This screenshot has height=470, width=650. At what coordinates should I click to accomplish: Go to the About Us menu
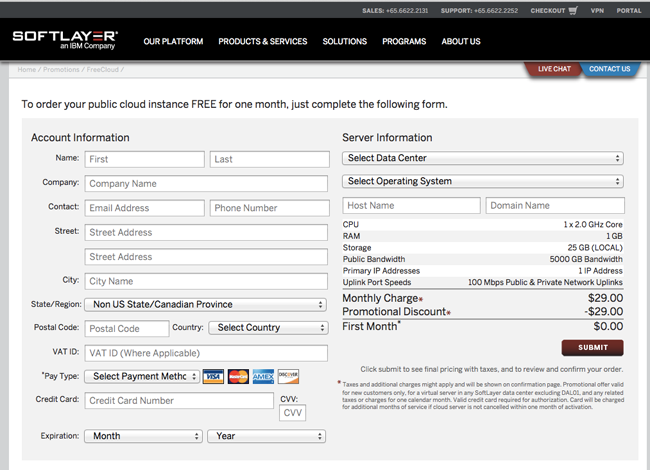point(461,42)
